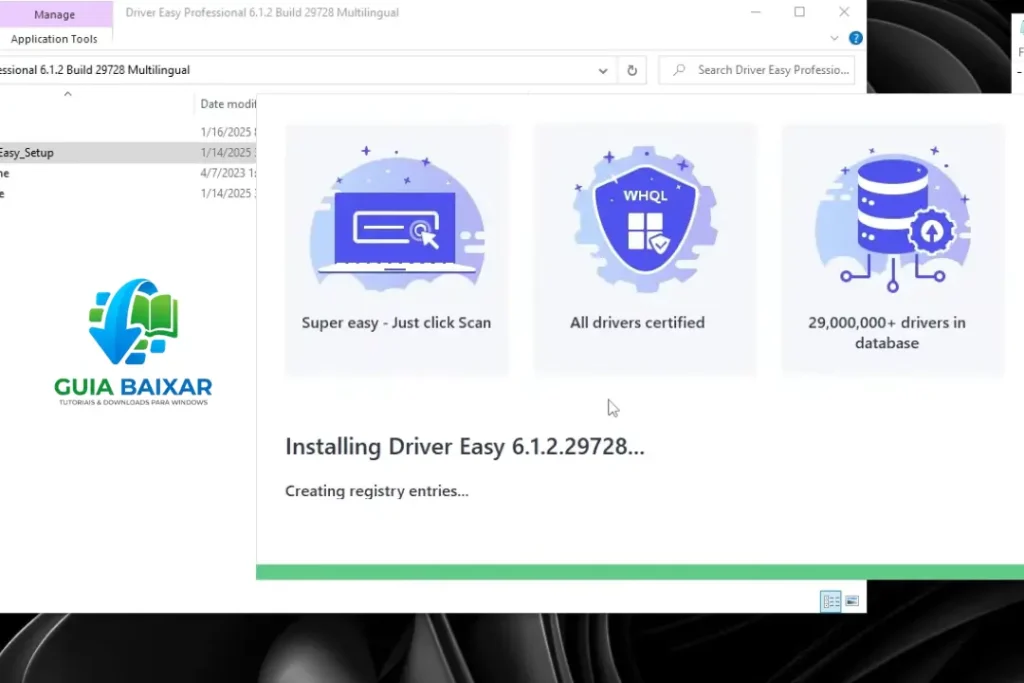This screenshot has height=683, width=1024.
Task: Click the WHQL shield illustration
Action: click(x=645, y=219)
